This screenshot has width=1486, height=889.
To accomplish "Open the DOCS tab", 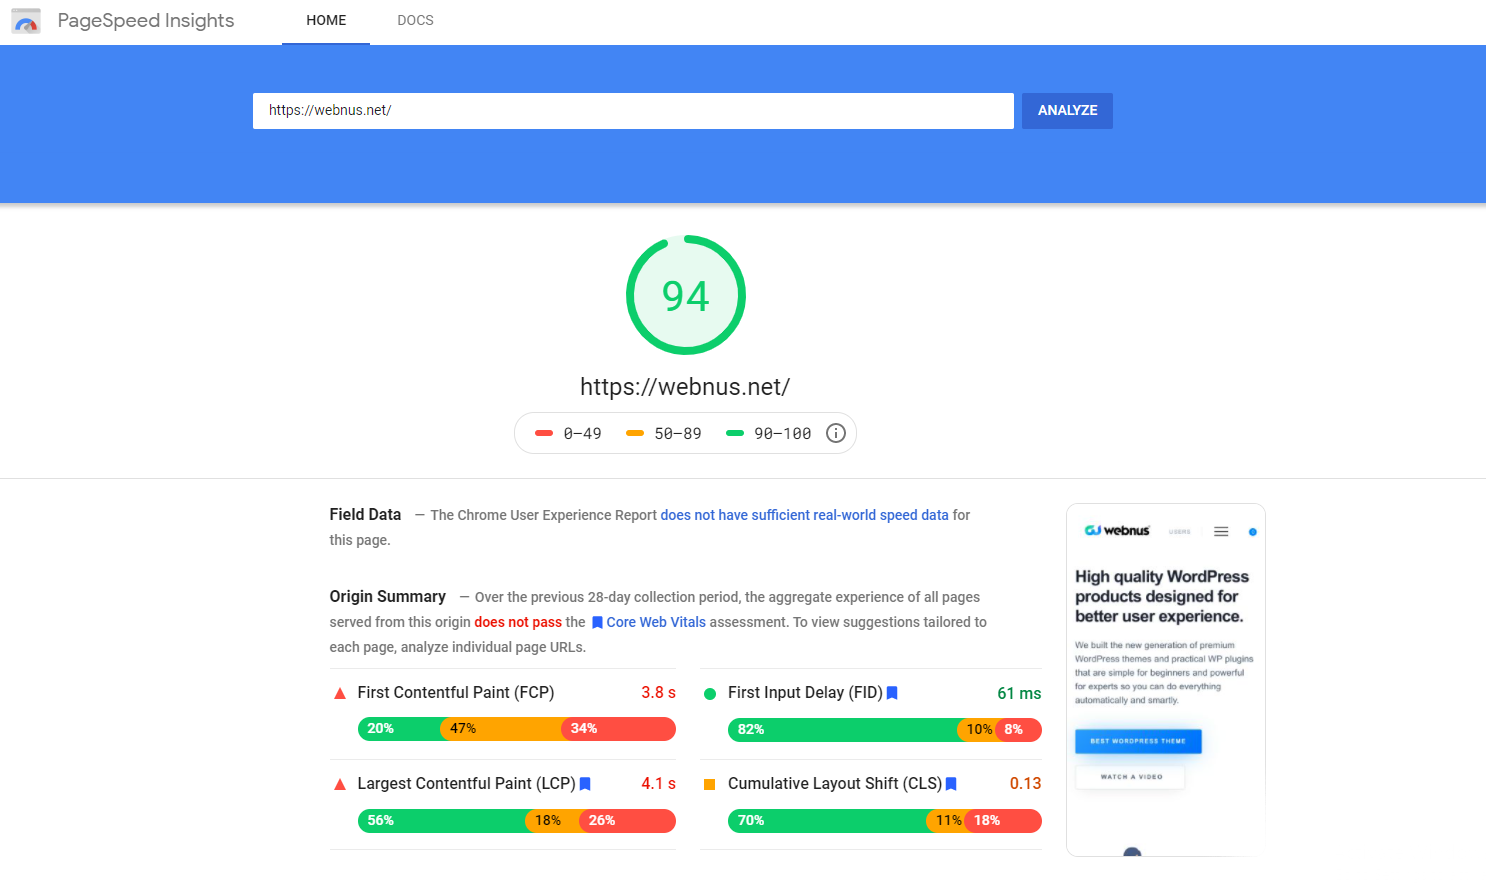I will (415, 21).
